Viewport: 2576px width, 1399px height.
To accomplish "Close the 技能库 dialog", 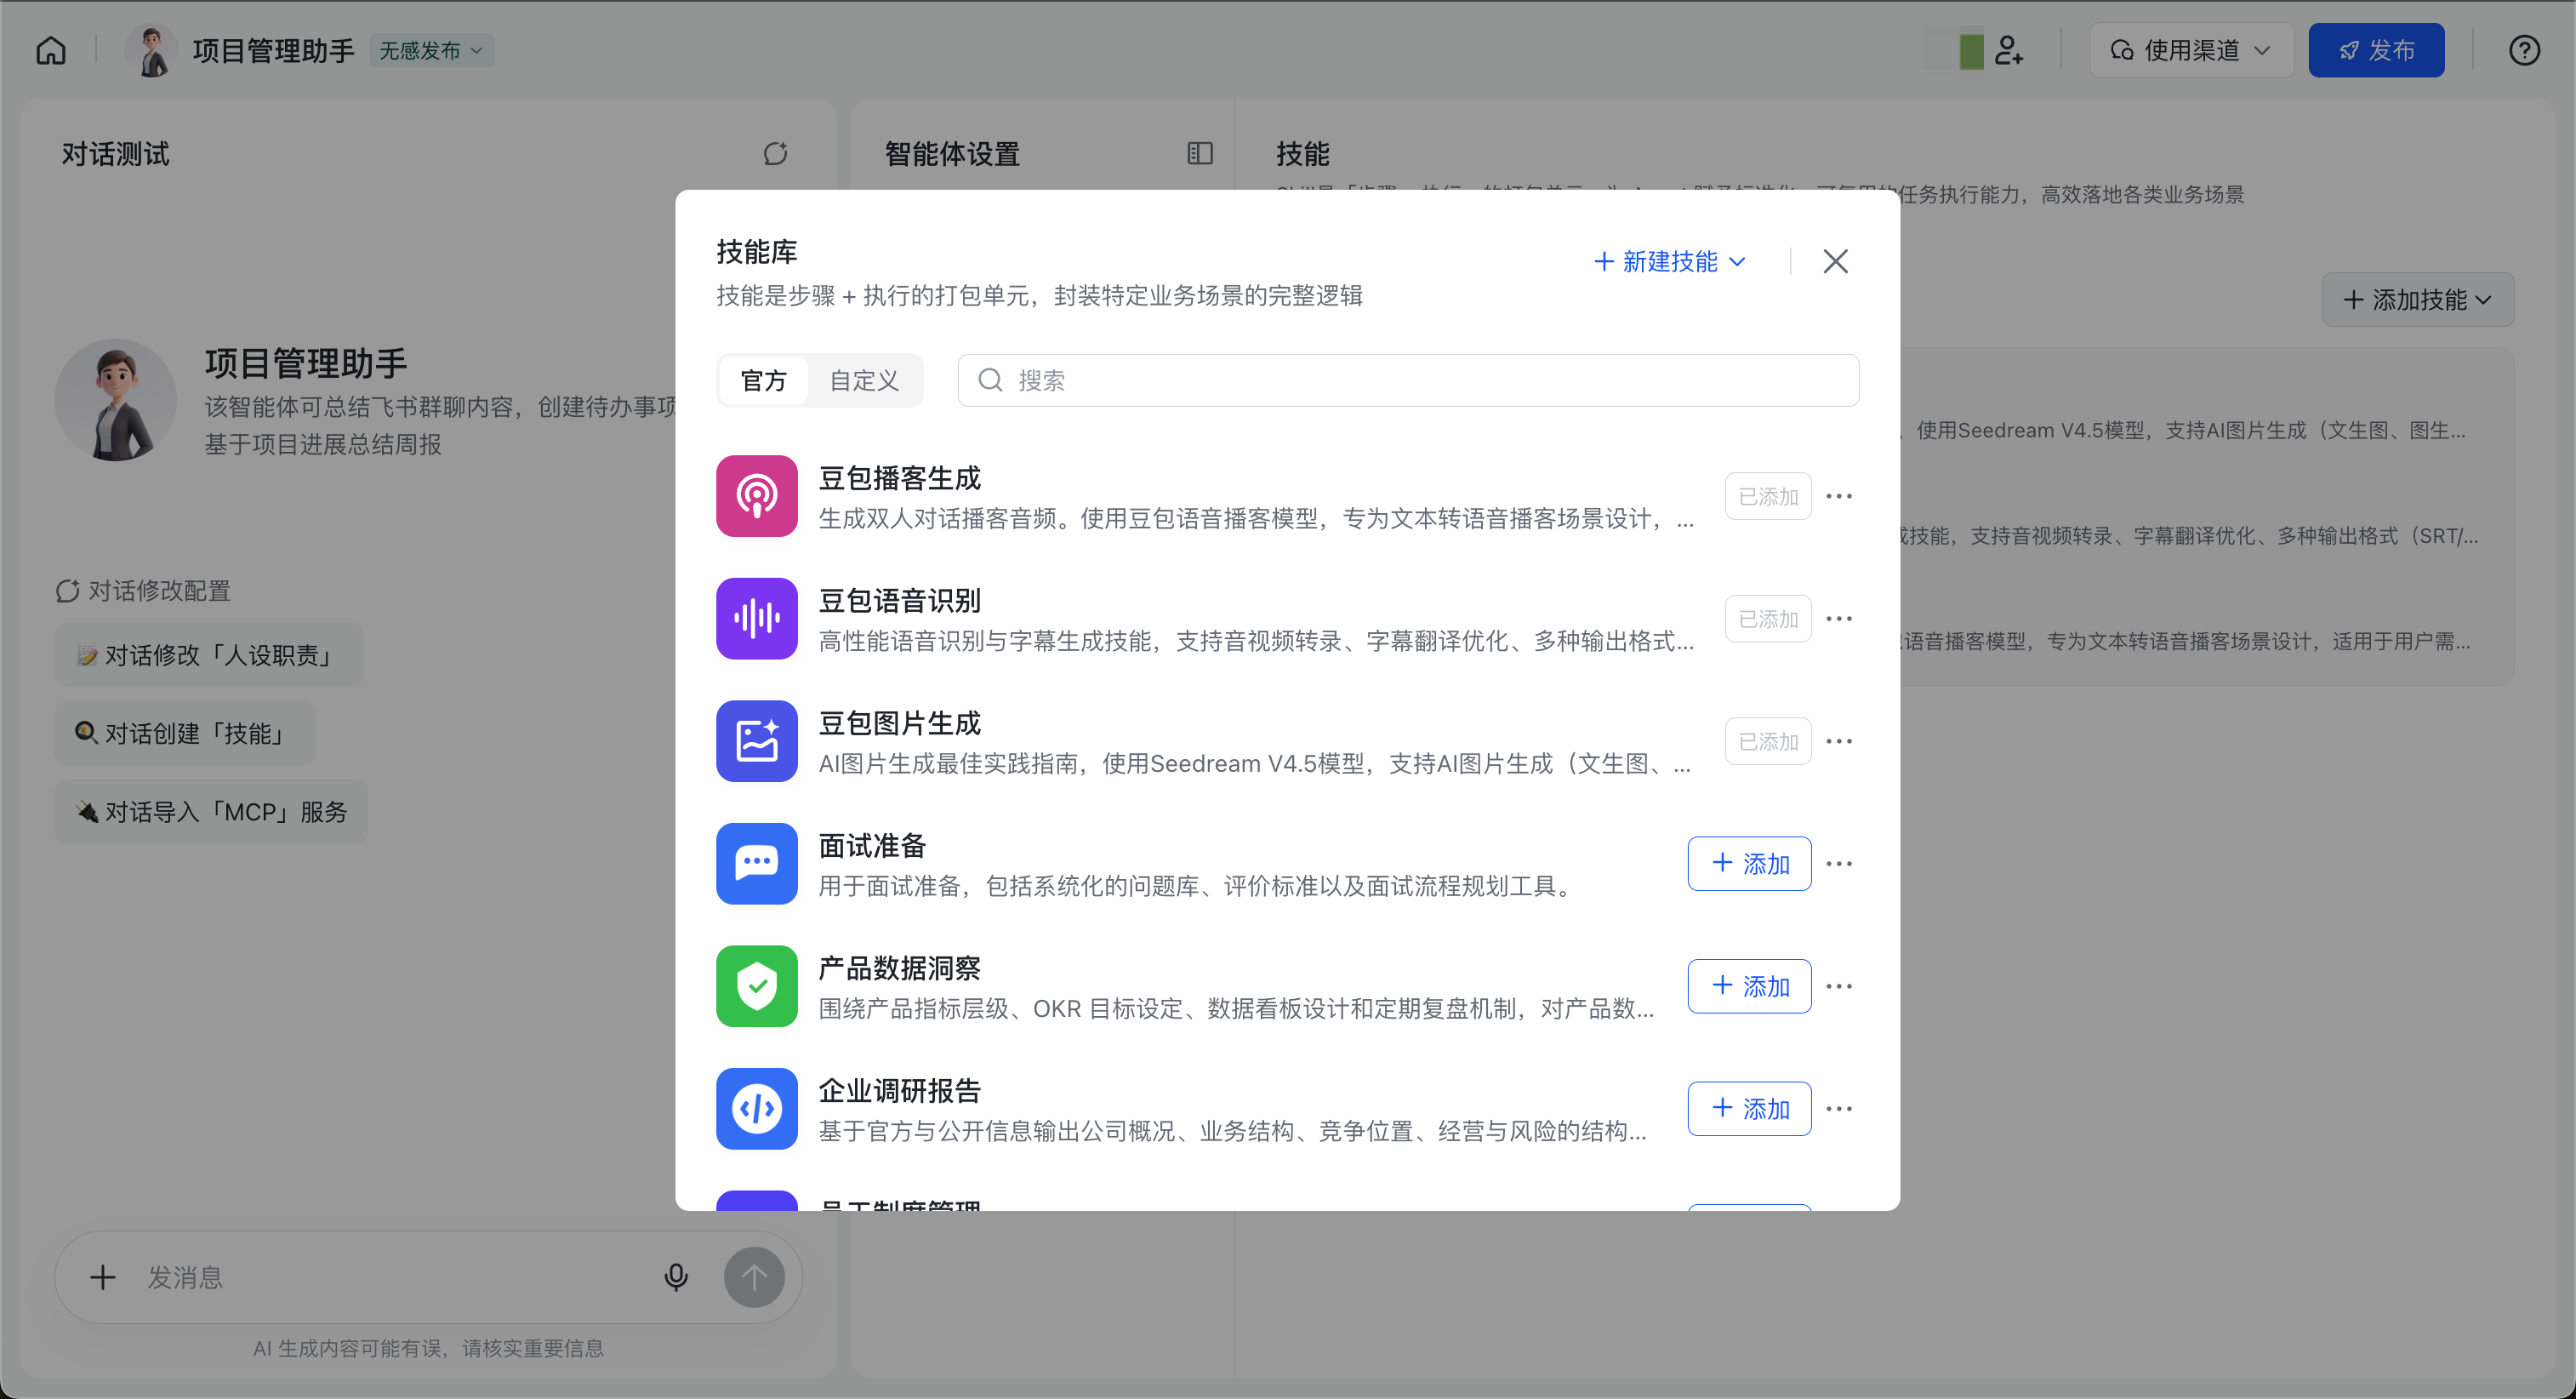I will click(x=1834, y=261).
